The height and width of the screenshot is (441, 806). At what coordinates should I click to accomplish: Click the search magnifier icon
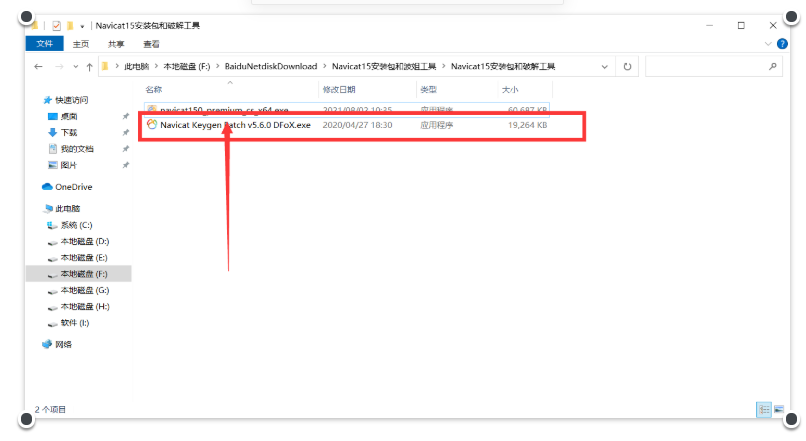click(x=773, y=66)
